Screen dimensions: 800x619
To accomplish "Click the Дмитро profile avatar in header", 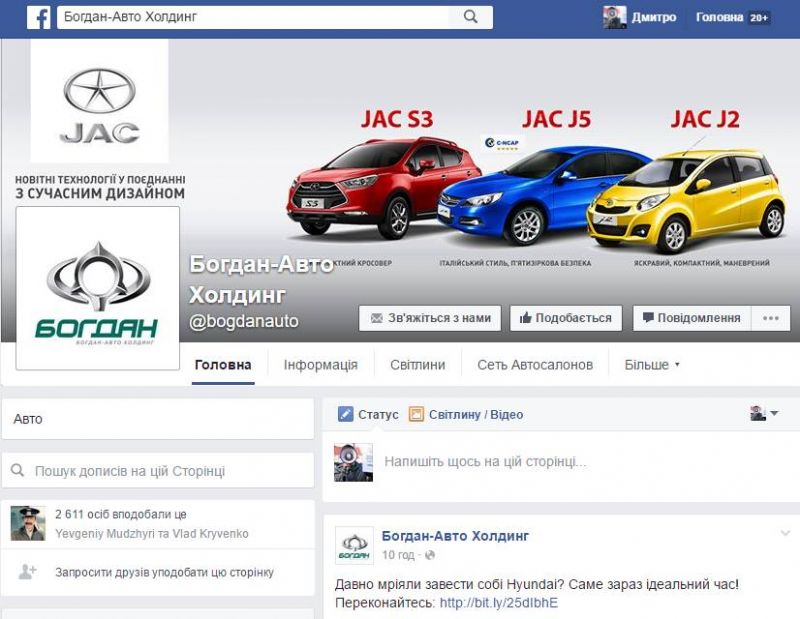I will pos(614,17).
